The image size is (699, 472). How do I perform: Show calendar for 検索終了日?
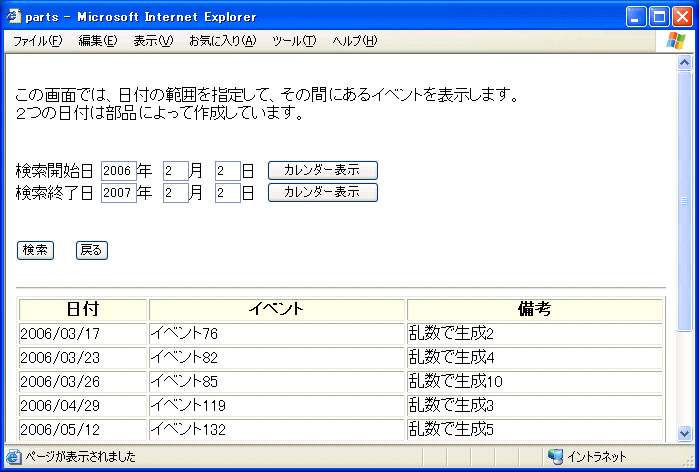[323, 193]
